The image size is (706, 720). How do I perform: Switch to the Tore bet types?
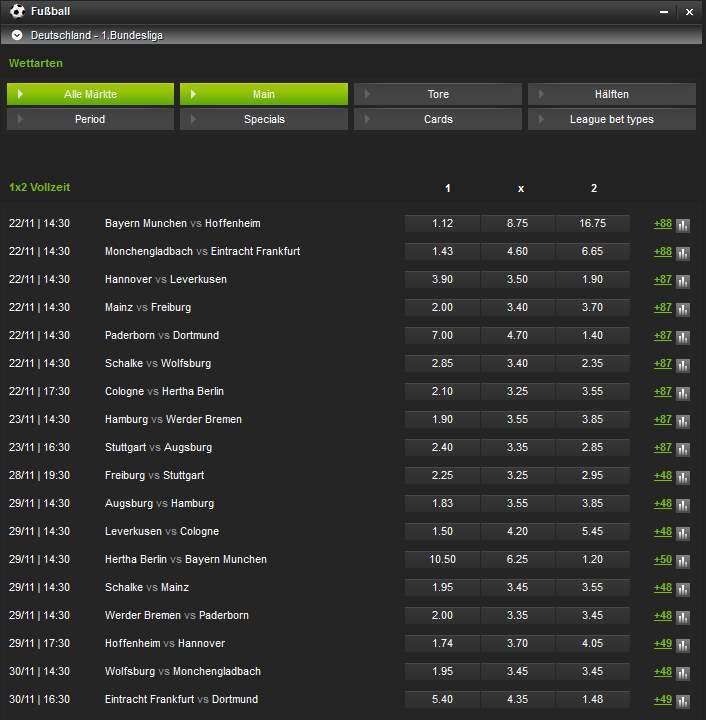point(438,94)
